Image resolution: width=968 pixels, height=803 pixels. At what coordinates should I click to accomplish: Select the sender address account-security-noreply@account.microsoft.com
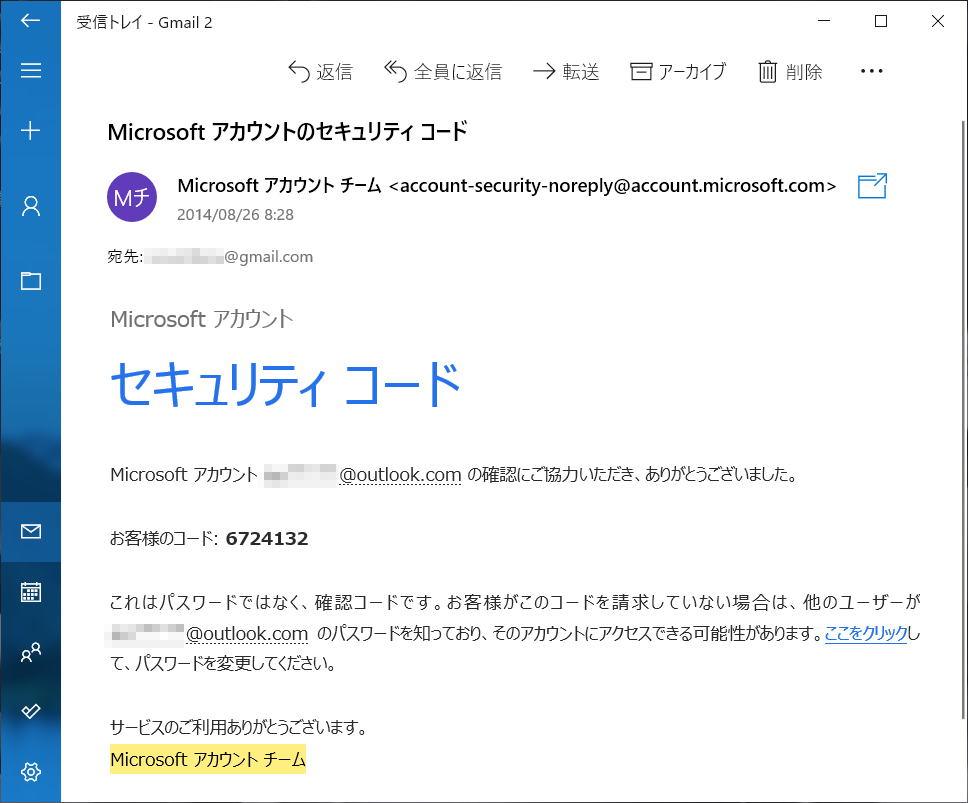612,186
